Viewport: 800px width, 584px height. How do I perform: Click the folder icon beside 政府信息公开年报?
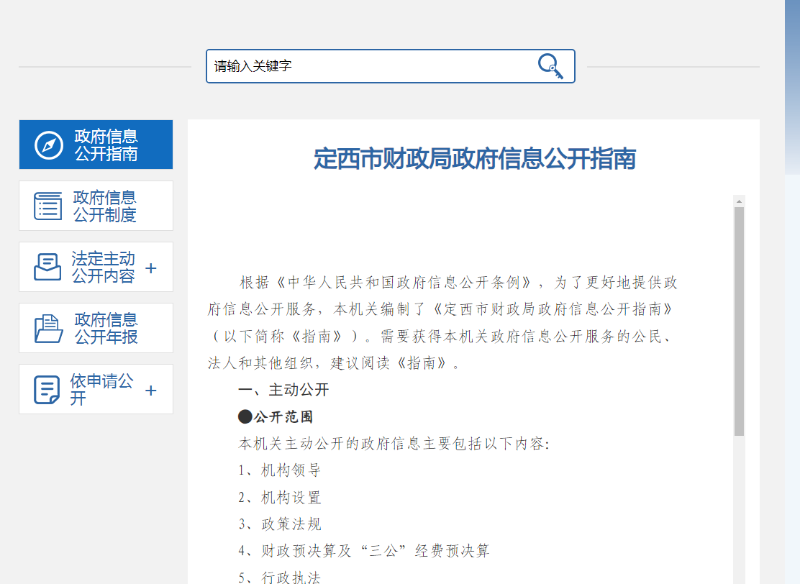point(48,328)
